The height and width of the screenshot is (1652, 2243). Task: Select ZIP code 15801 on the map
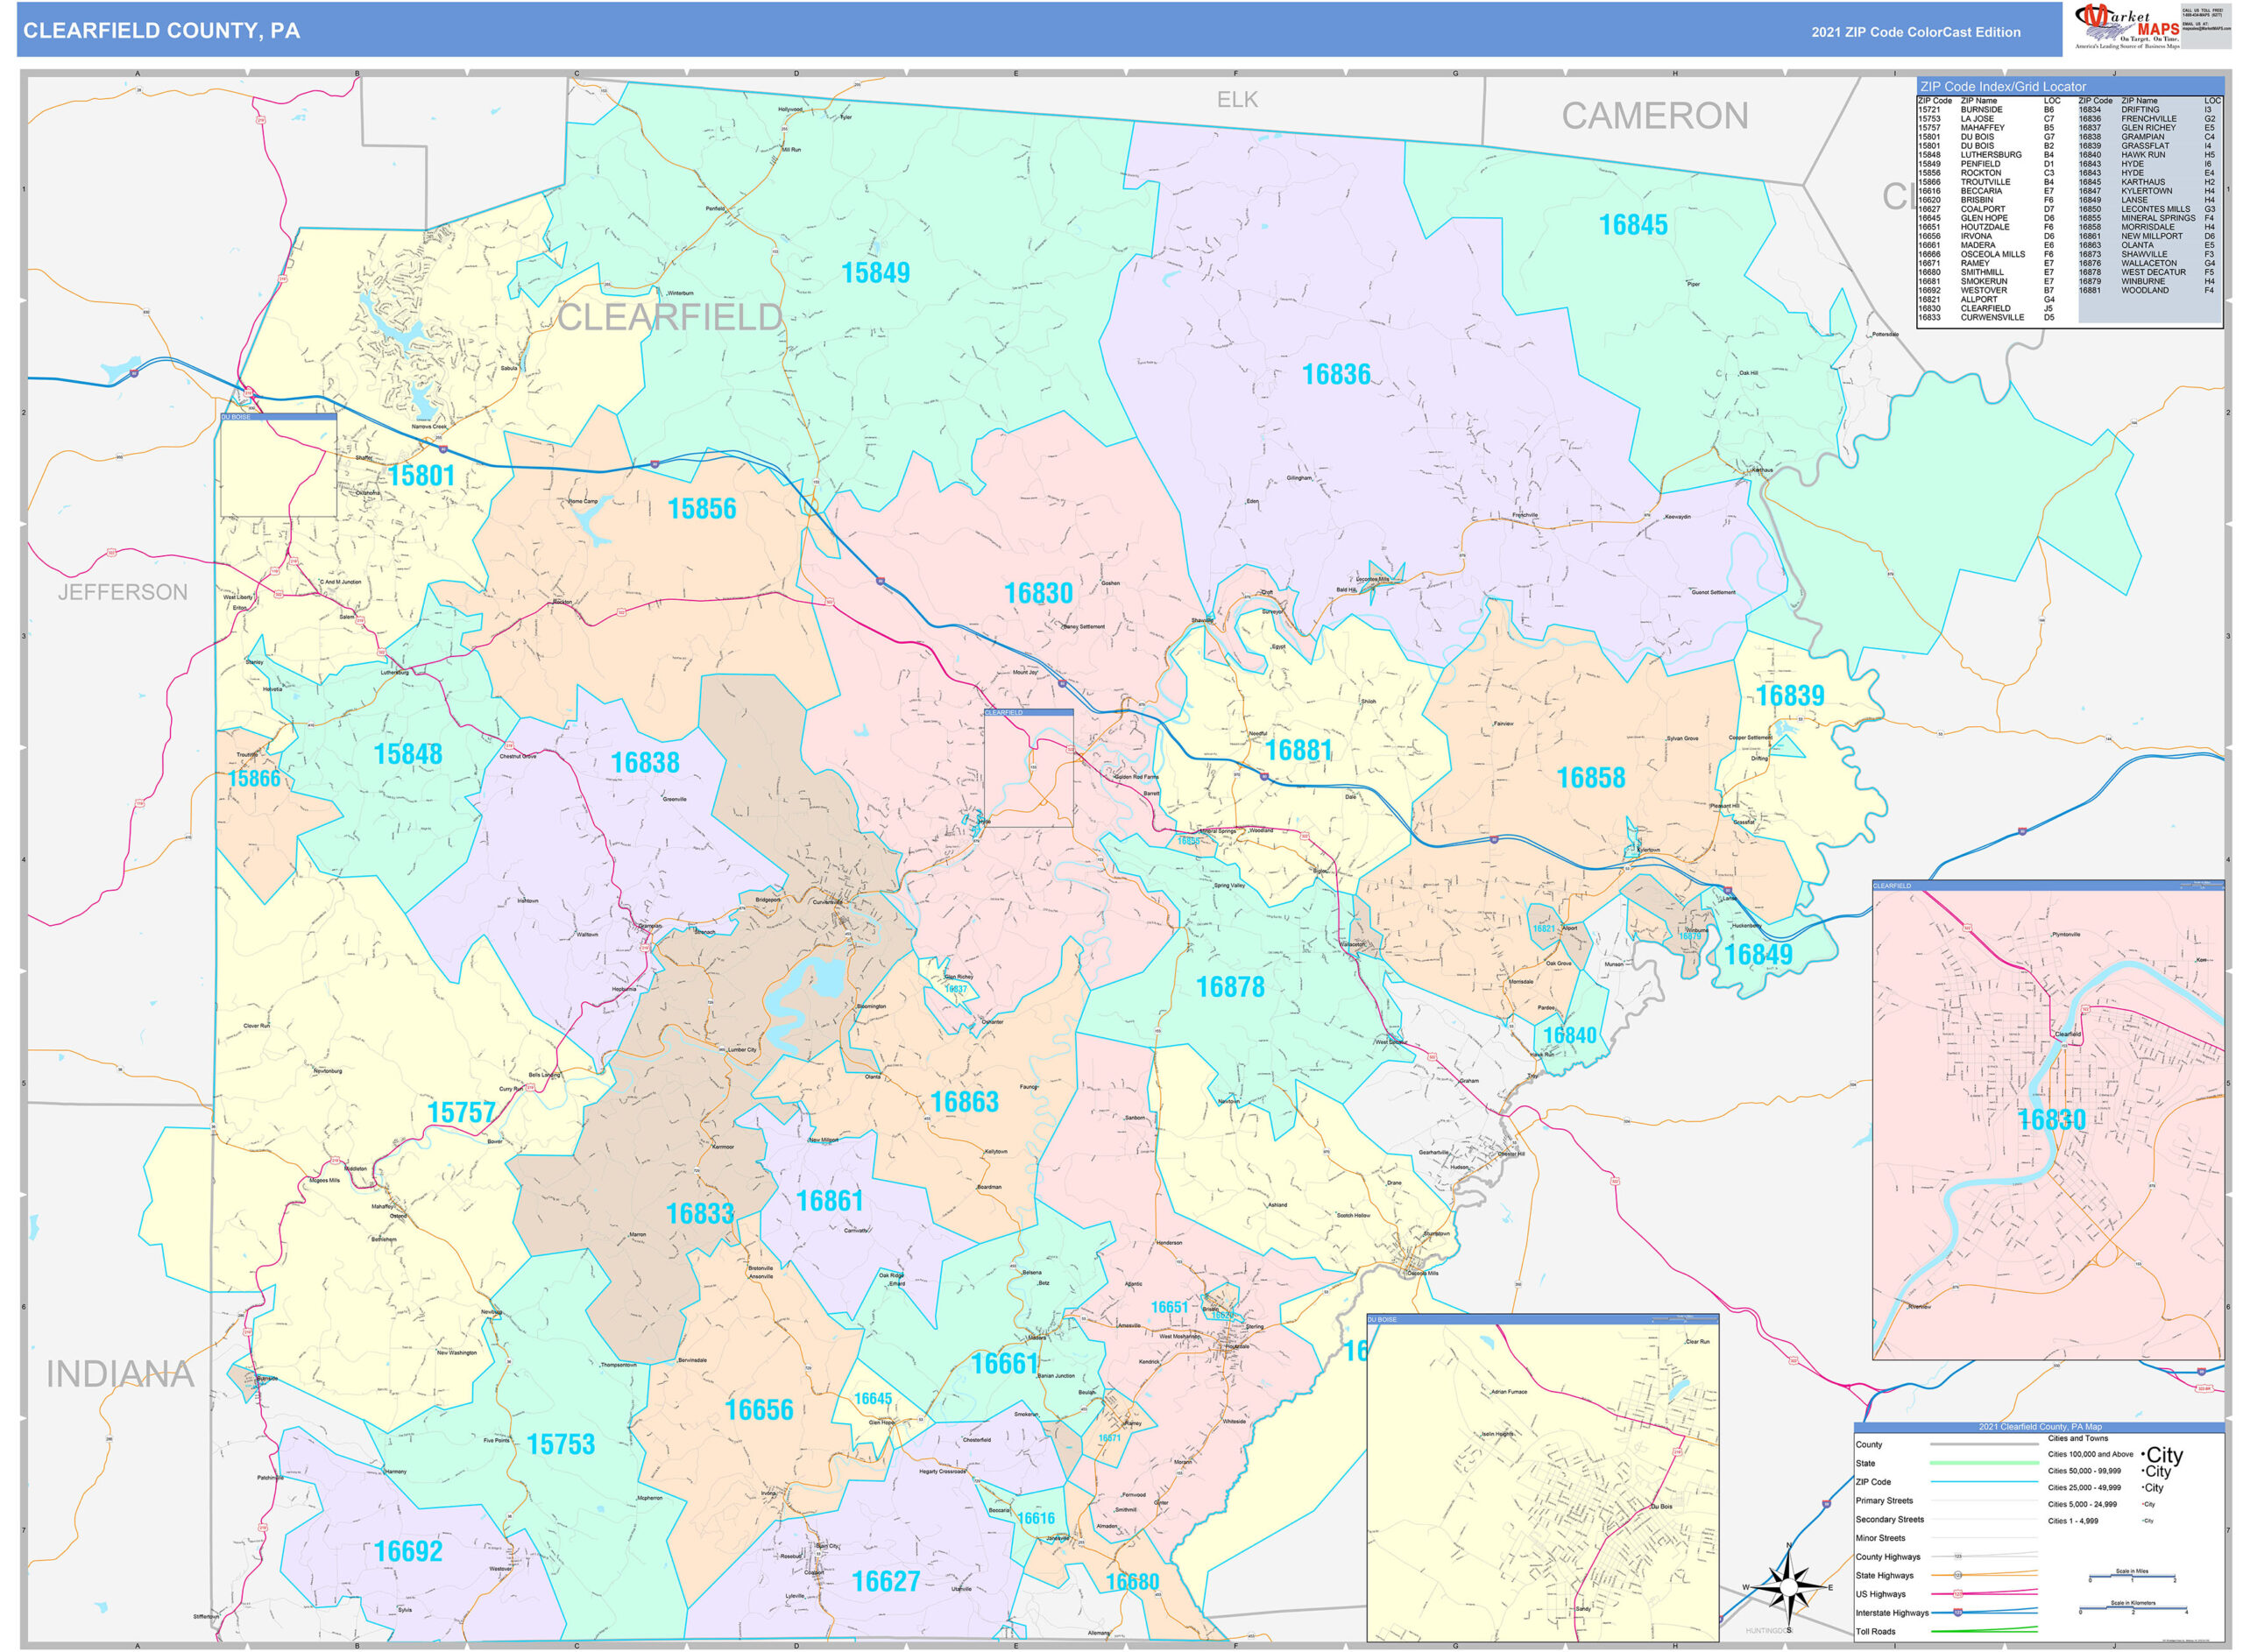pos(421,476)
